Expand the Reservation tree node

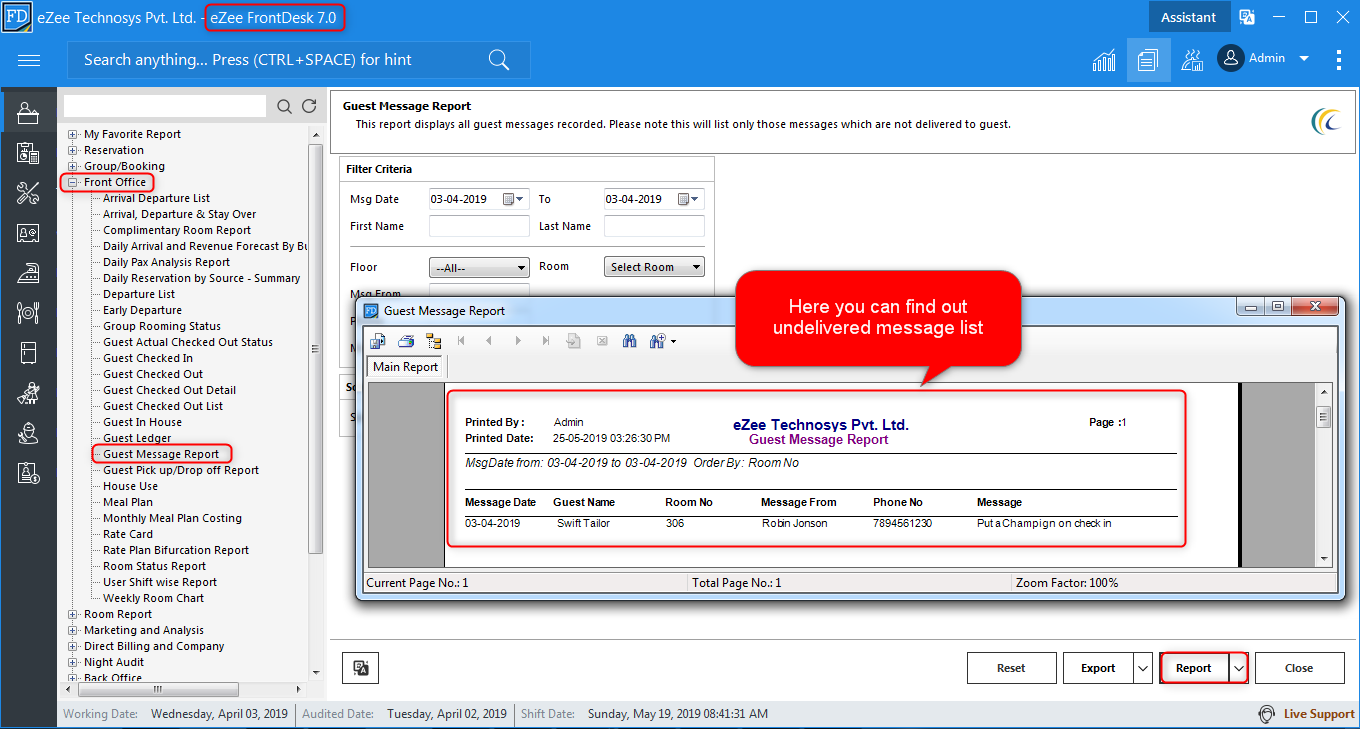click(73, 150)
